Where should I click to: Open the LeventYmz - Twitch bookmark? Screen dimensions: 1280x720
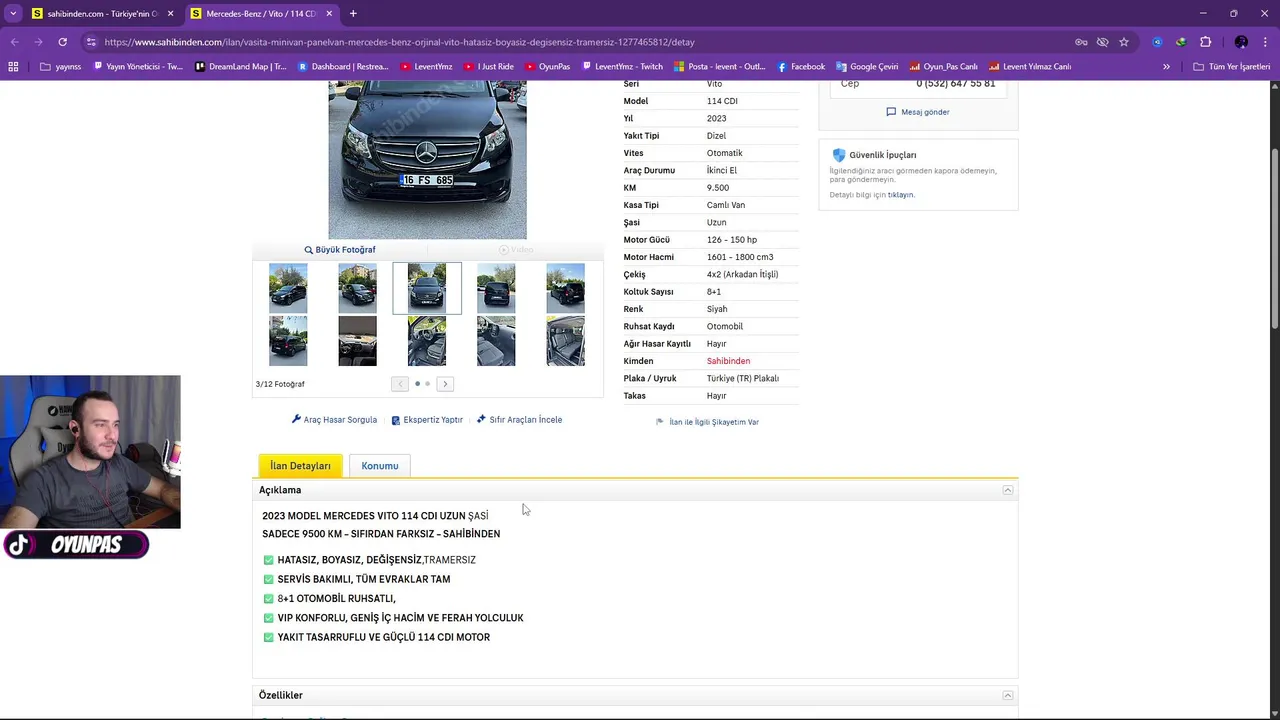click(623, 66)
